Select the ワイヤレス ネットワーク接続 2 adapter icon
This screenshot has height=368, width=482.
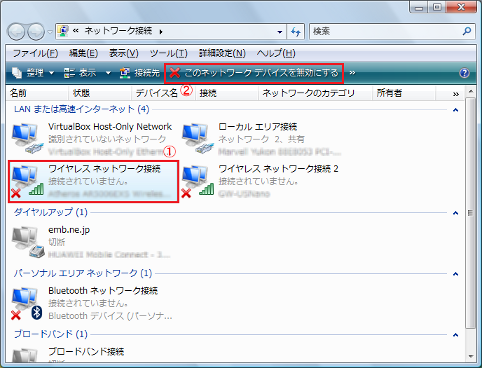197,181
